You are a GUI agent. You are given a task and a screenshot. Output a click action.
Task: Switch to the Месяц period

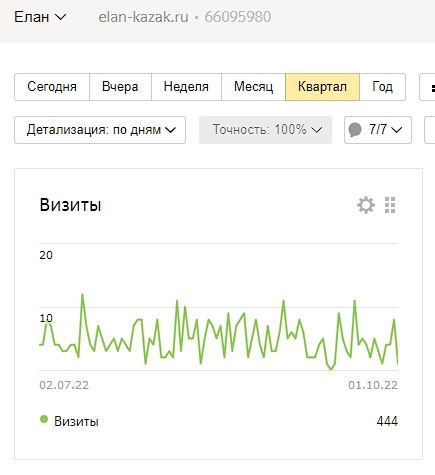click(253, 87)
